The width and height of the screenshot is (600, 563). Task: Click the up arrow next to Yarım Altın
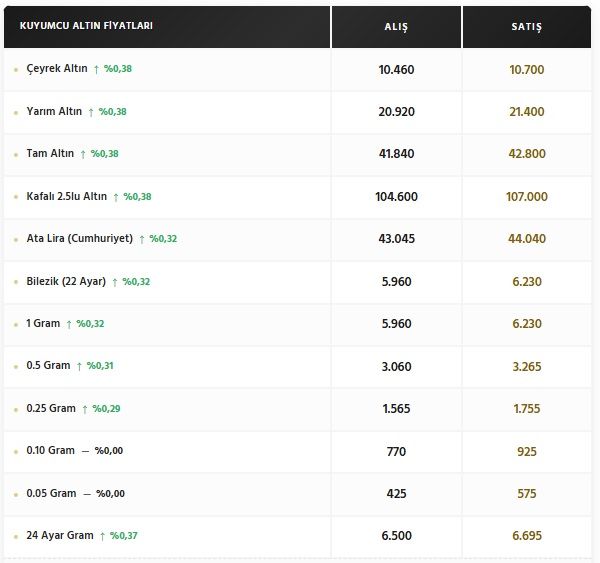coord(91,112)
